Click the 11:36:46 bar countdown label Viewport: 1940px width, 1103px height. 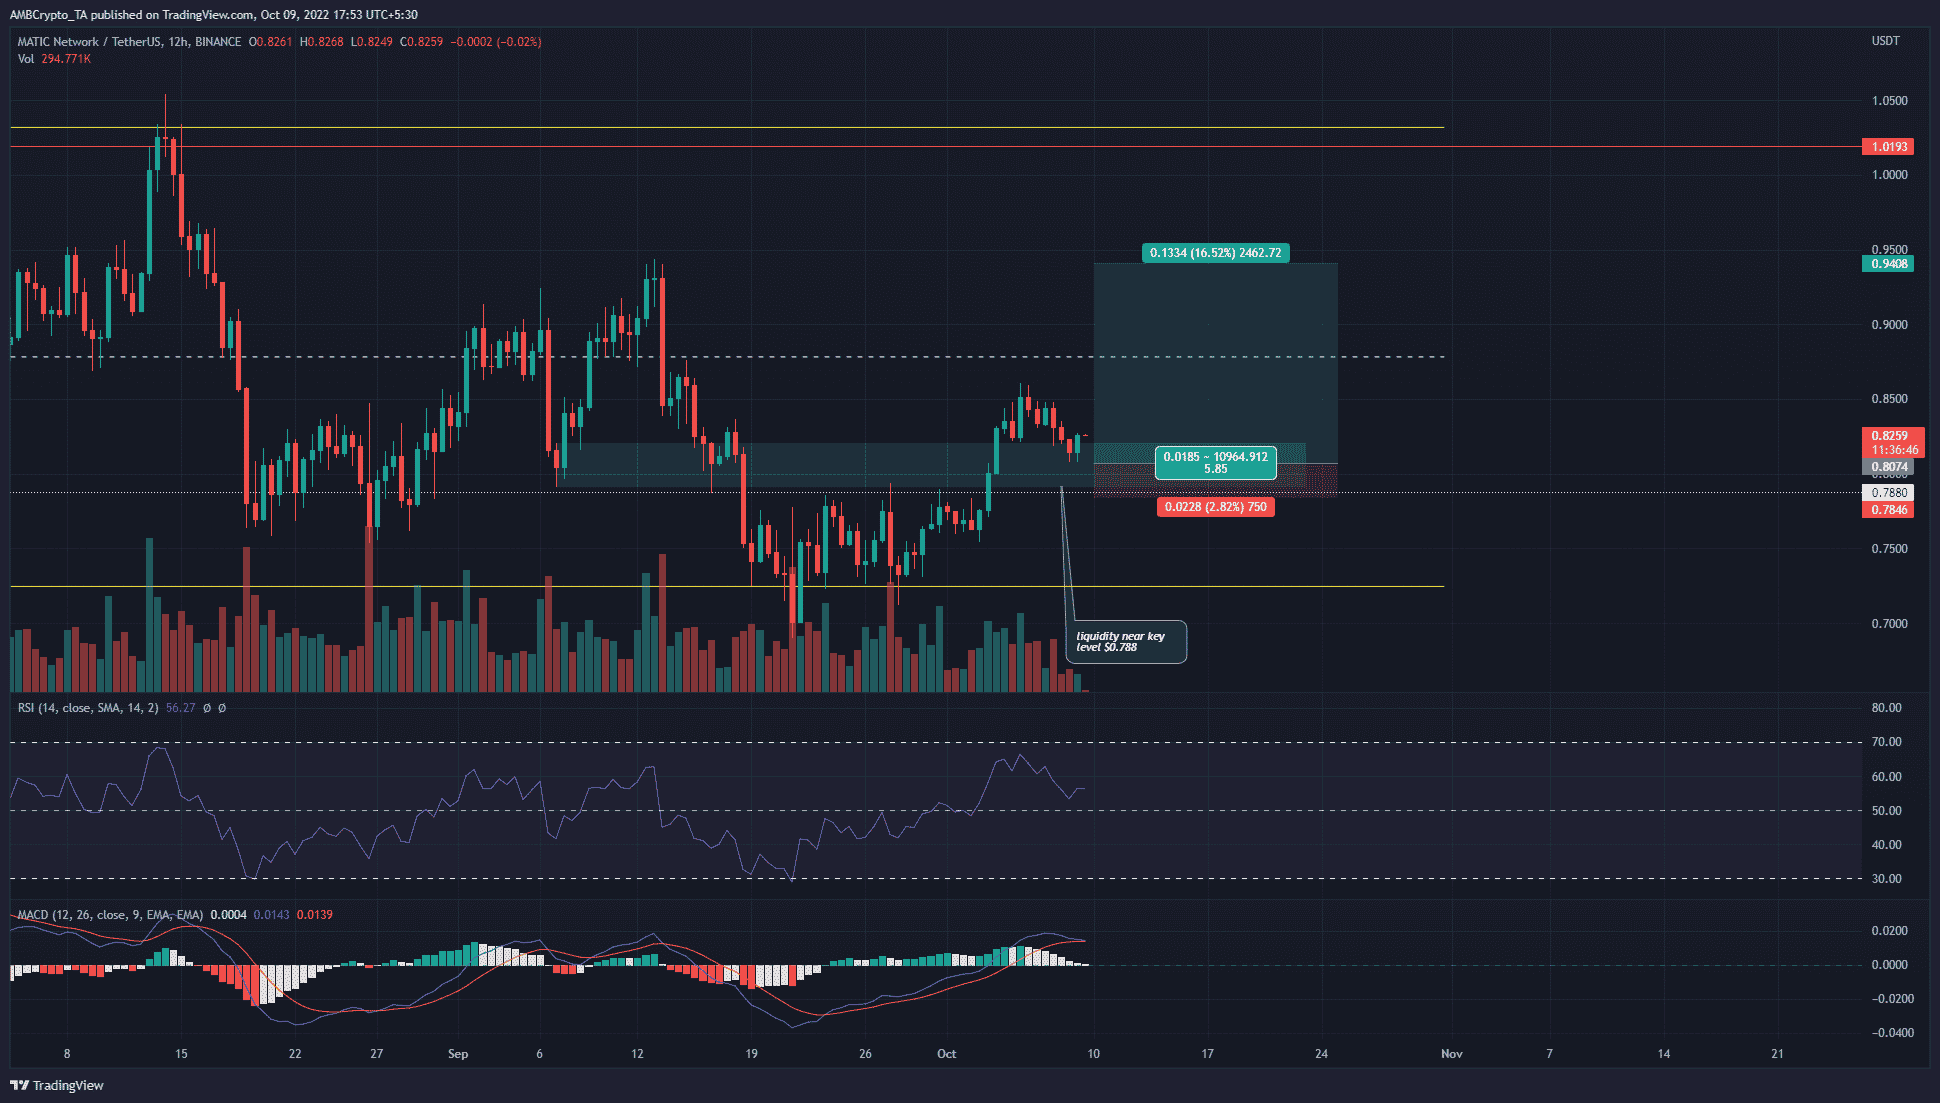click(x=1892, y=450)
